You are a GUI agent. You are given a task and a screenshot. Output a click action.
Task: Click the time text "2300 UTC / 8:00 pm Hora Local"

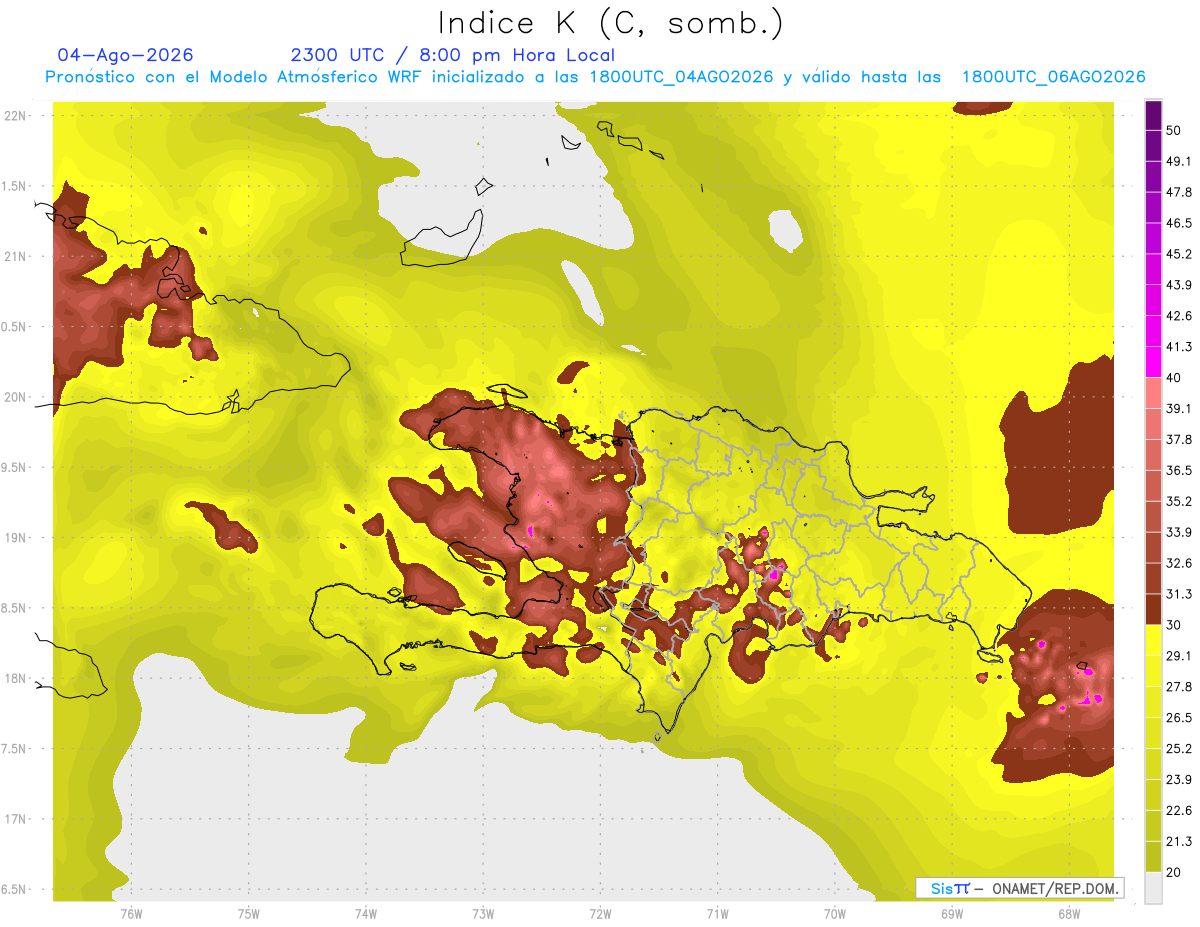[x=453, y=55]
